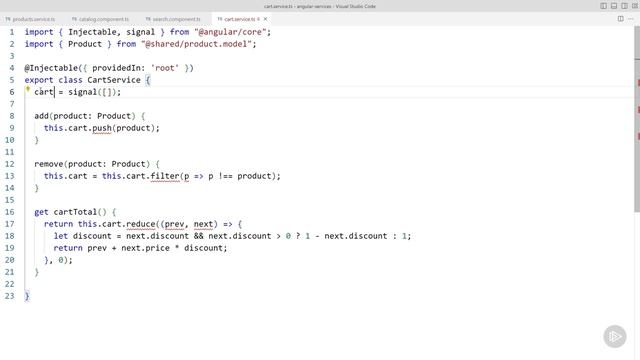The height and width of the screenshot is (360, 640).
Task: Click "let" keyword on line 18
Action: [x=61, y=236]
